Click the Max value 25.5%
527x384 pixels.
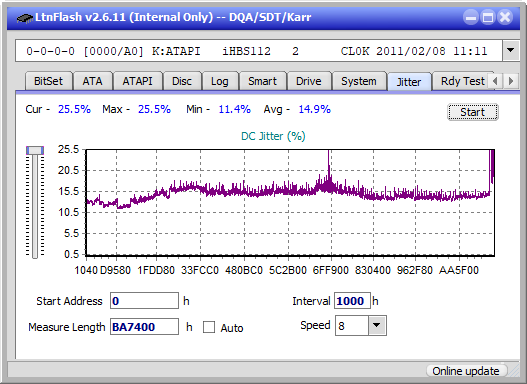point(154,109)
